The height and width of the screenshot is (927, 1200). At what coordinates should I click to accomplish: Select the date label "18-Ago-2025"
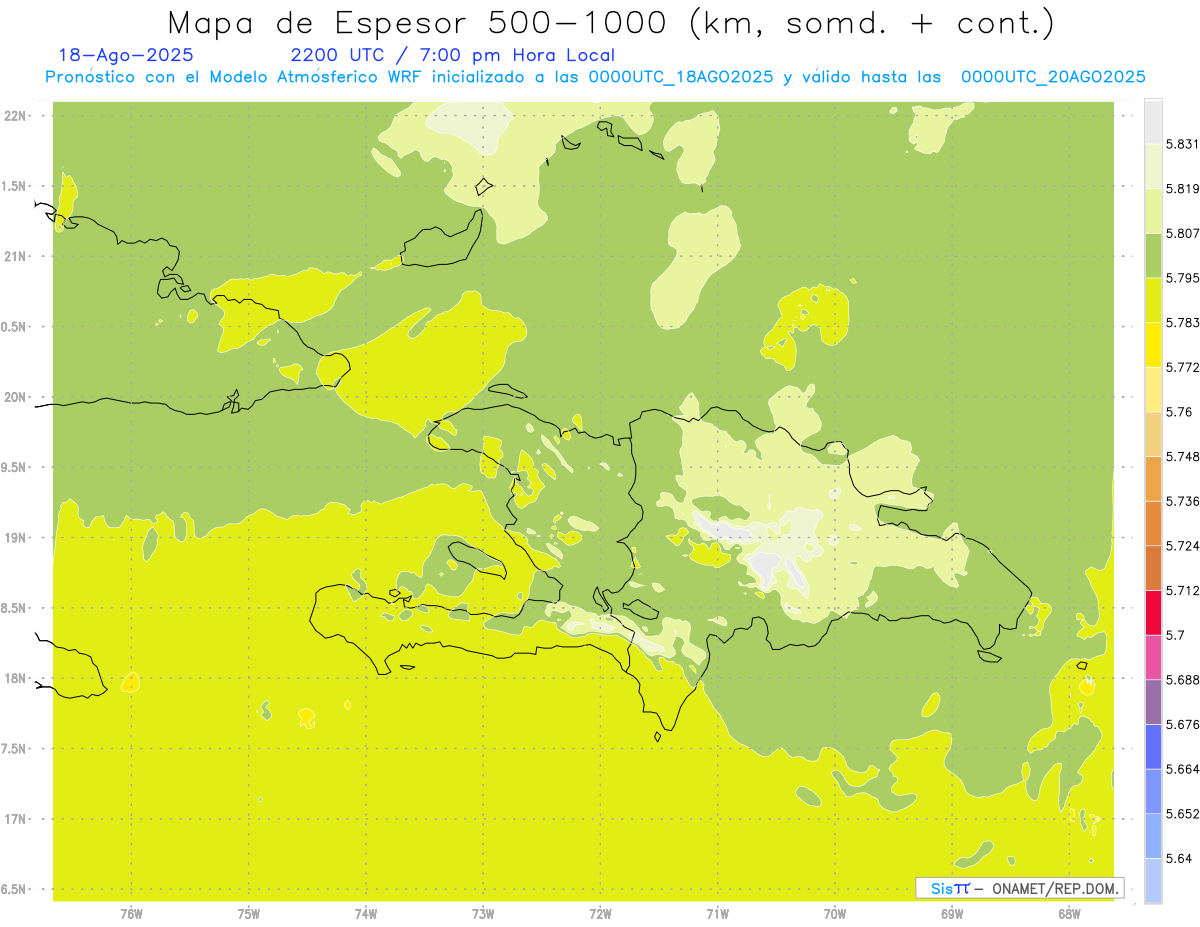point(126,56)
